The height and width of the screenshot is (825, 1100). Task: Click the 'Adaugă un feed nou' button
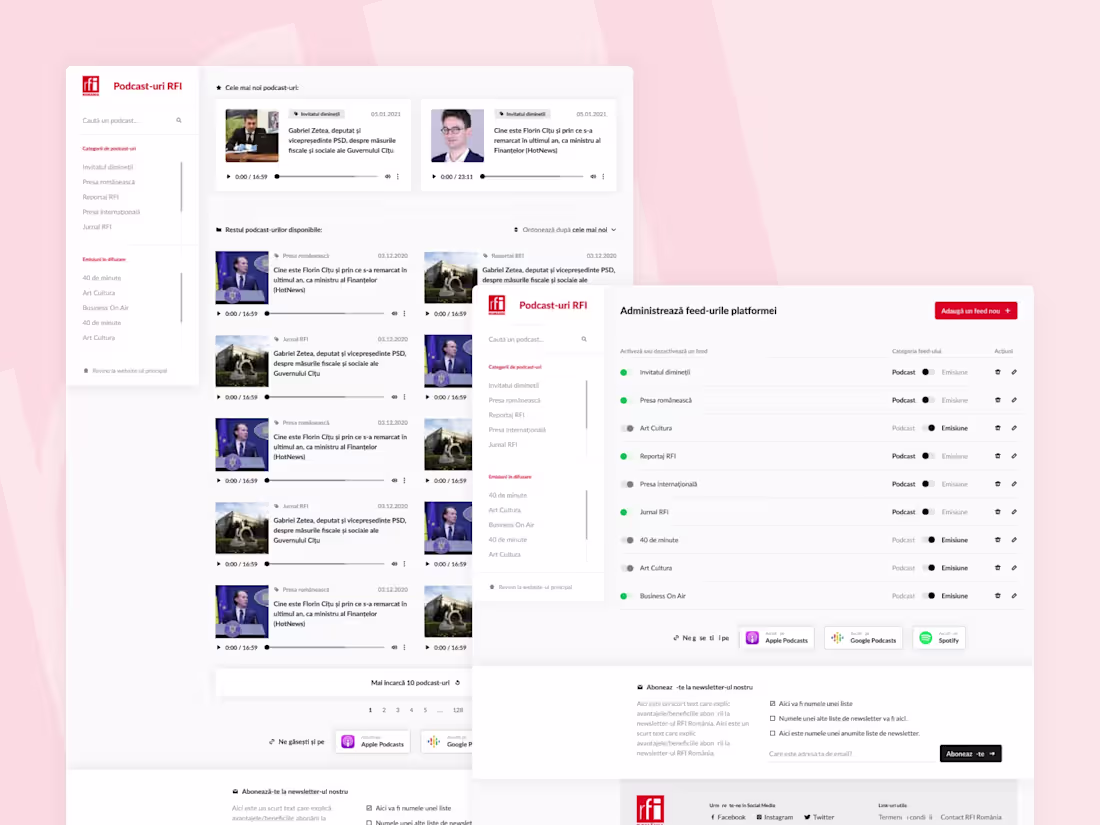[976, 310]
